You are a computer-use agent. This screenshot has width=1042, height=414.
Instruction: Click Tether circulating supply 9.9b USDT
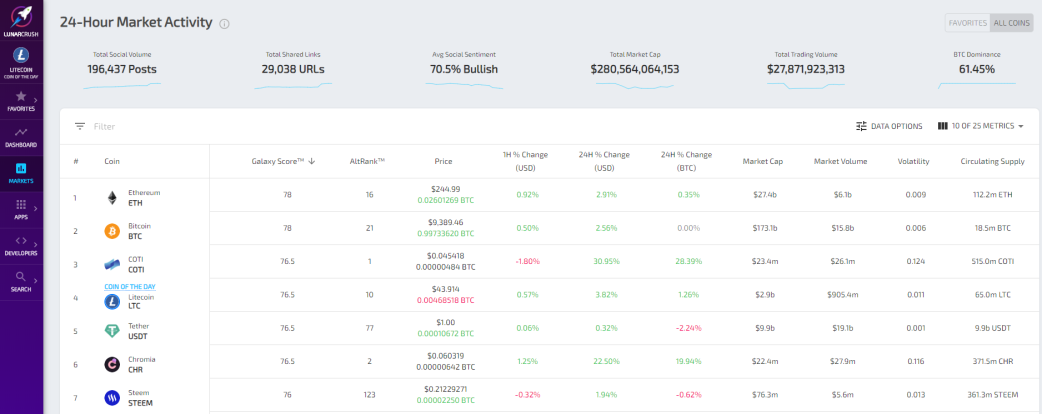pyautogui.click(x=992, y=328)
